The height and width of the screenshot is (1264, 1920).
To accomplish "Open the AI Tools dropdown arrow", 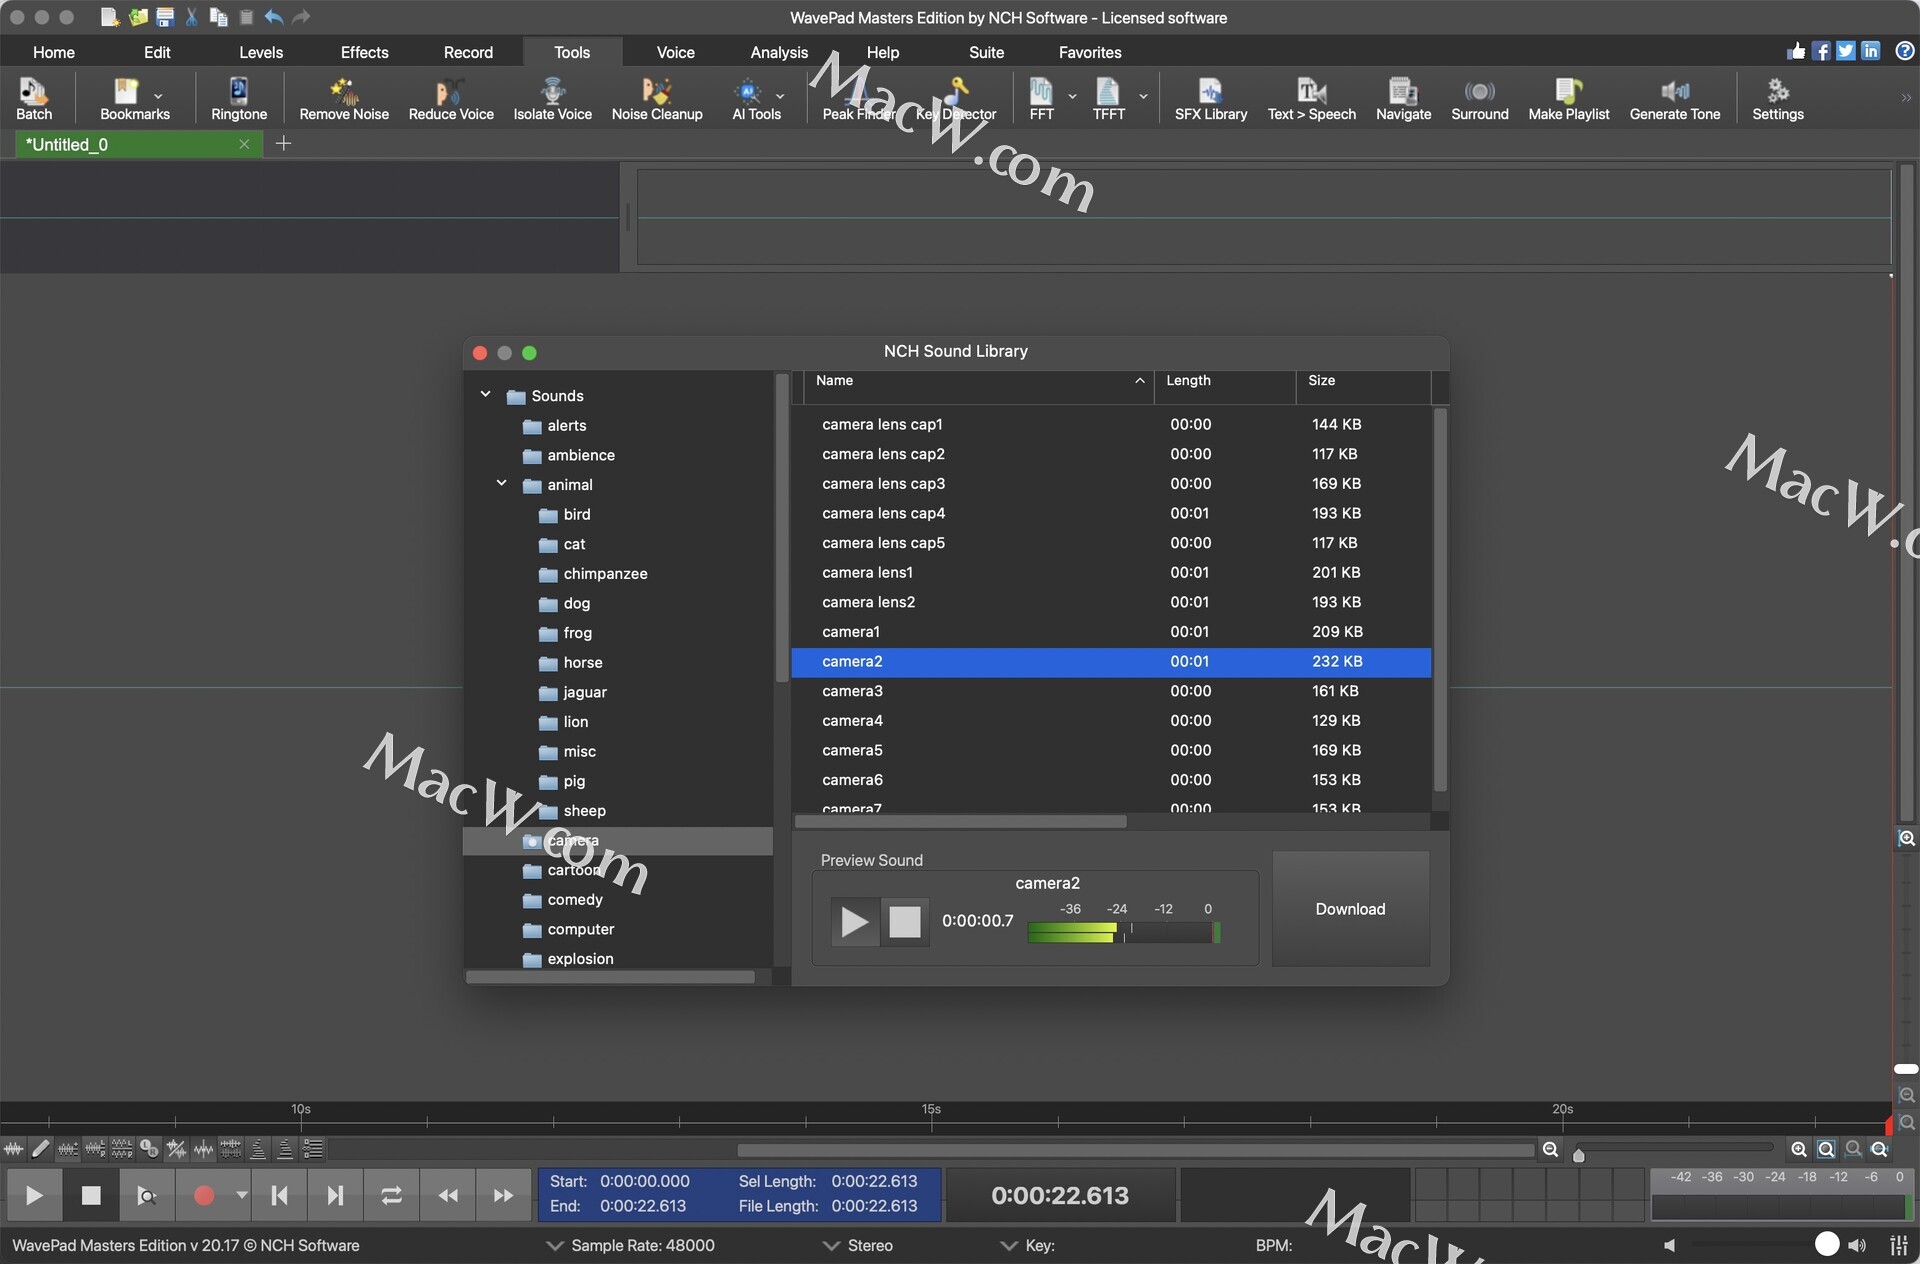I will tap(780, 97).
